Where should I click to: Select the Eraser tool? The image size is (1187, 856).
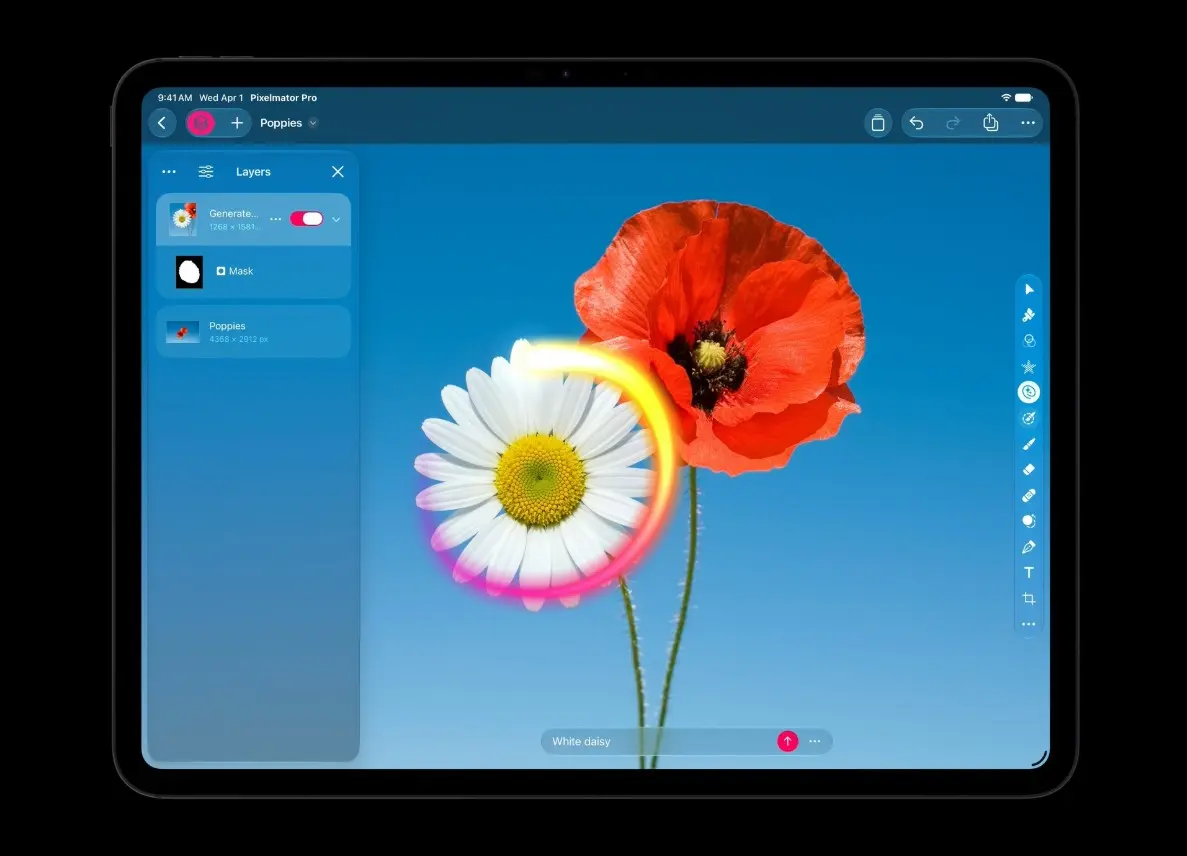point(1029,469)
